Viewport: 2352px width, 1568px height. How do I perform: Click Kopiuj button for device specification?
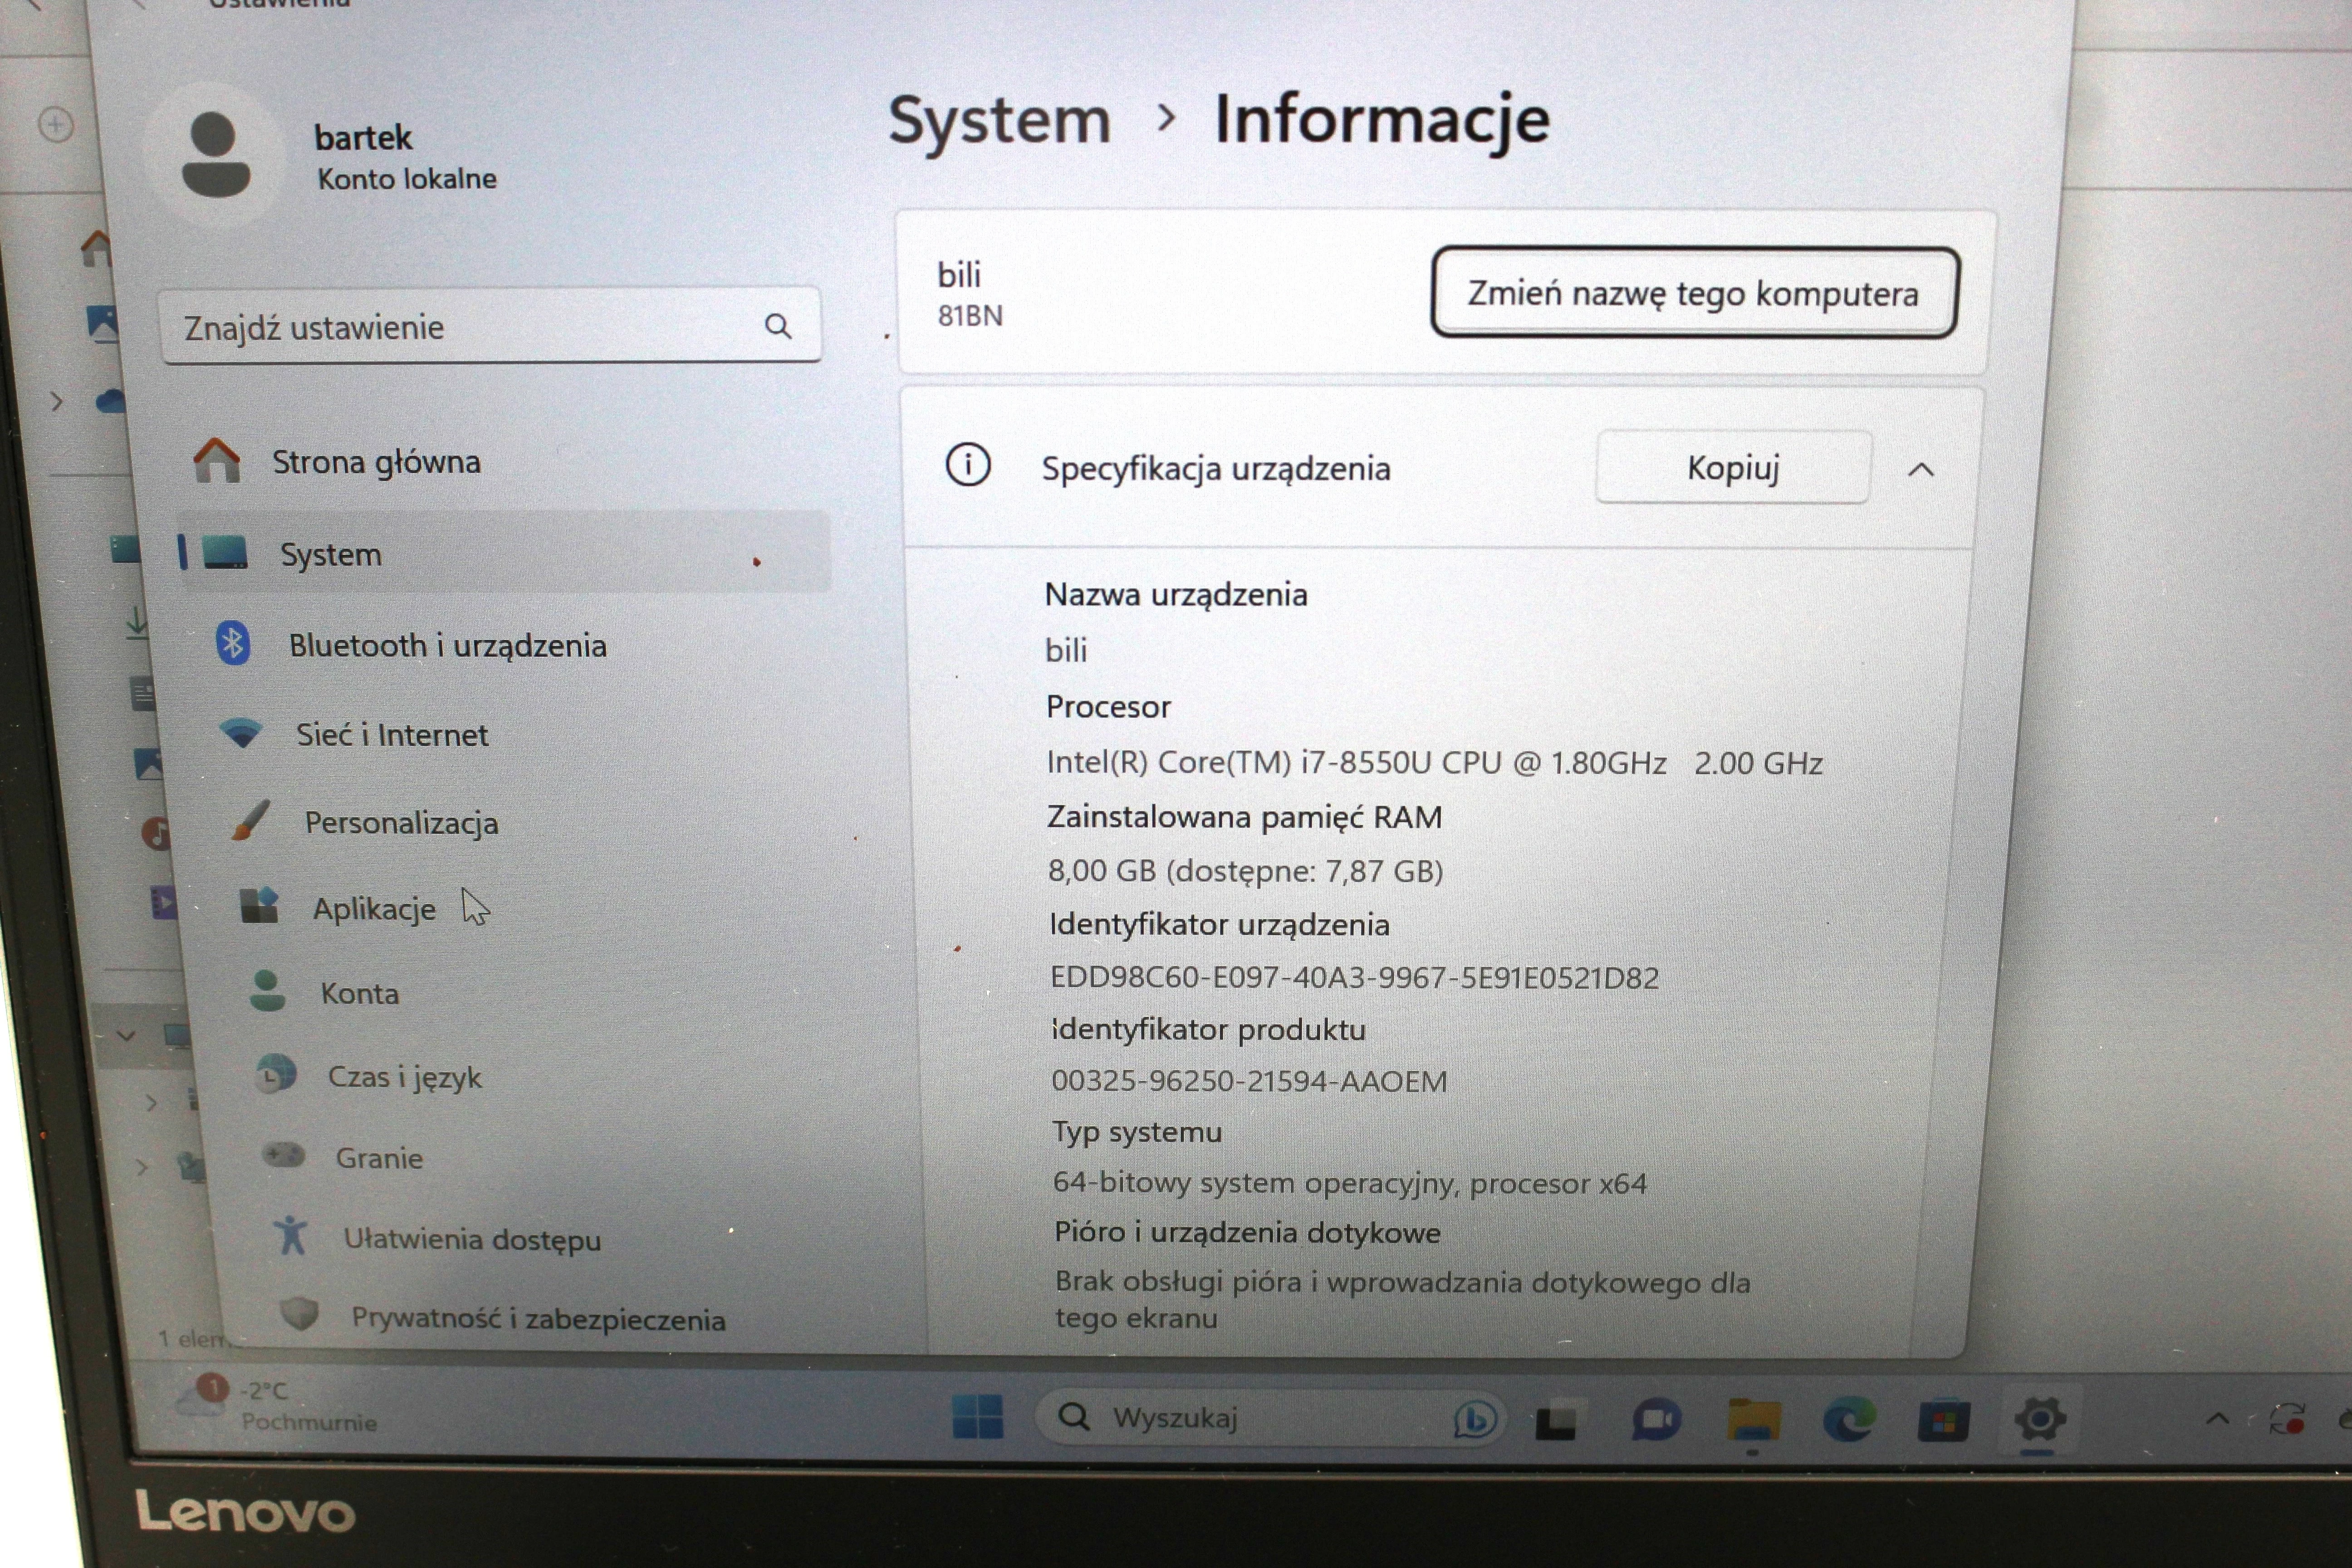tap(1733, 467)
